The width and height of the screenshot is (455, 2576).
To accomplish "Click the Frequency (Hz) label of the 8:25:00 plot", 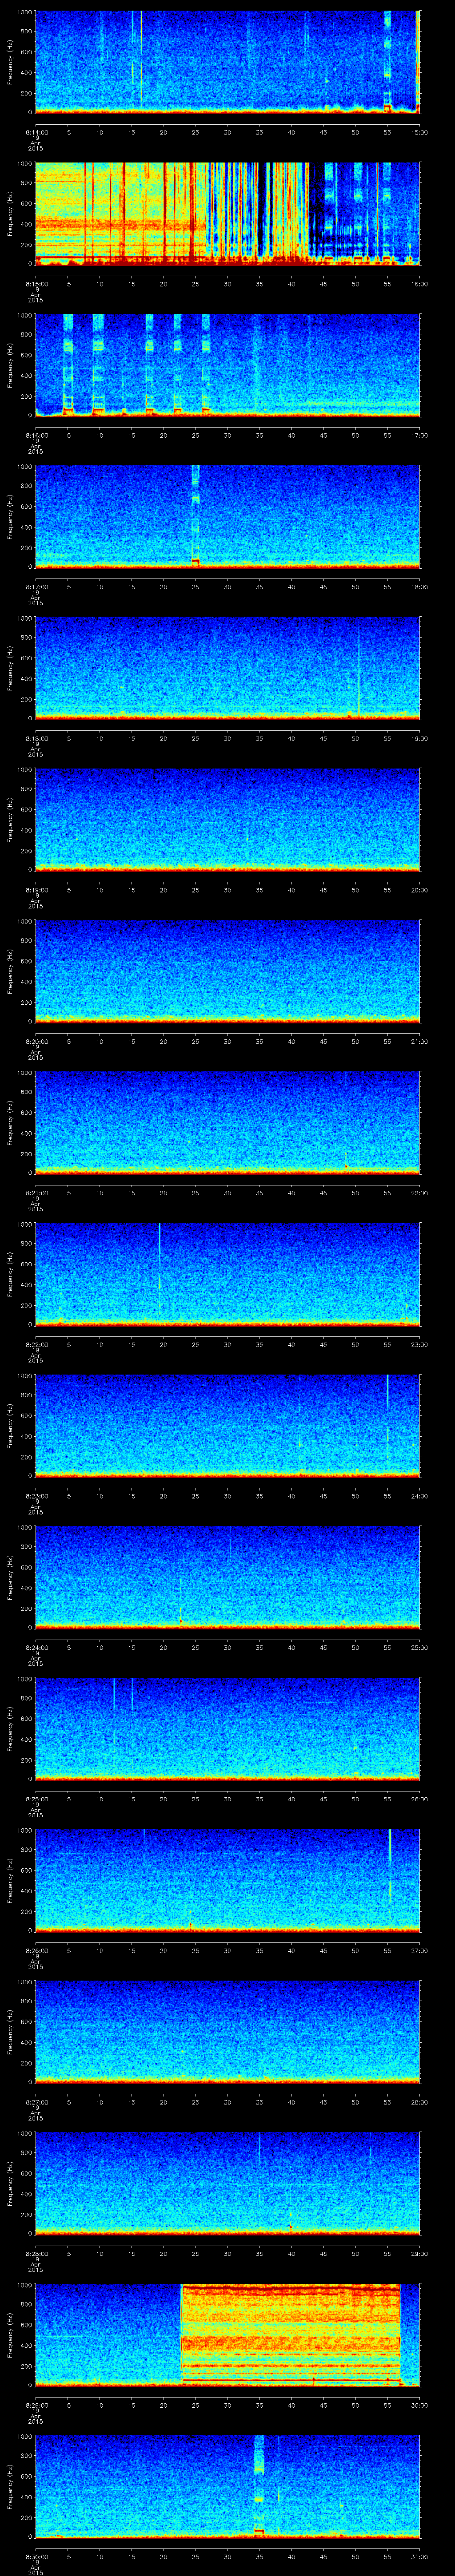I will click(10, 1729).
